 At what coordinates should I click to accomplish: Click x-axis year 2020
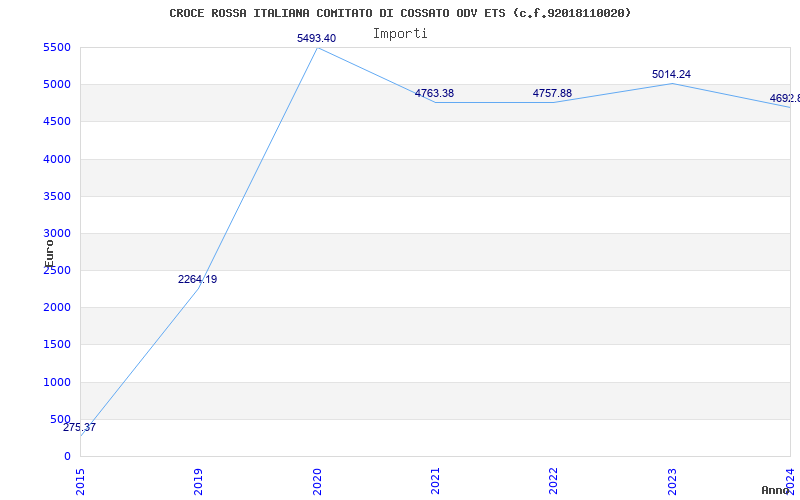317,482
